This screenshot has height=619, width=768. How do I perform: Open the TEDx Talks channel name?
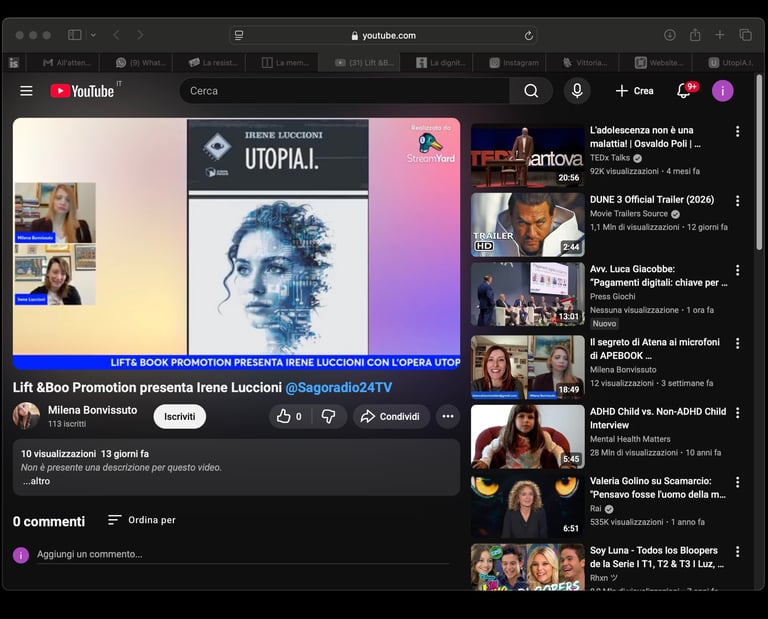[610, 158]
